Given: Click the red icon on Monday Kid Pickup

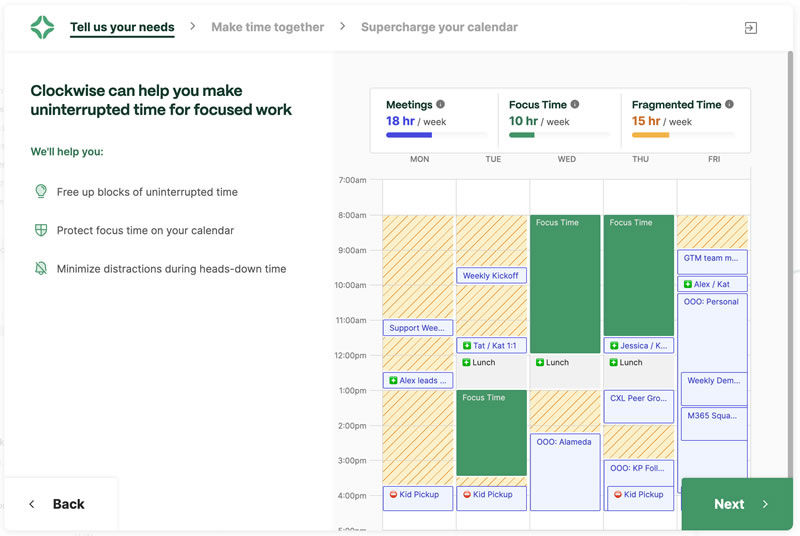Looking at the screenshot, I should click(x=393, y=494).
